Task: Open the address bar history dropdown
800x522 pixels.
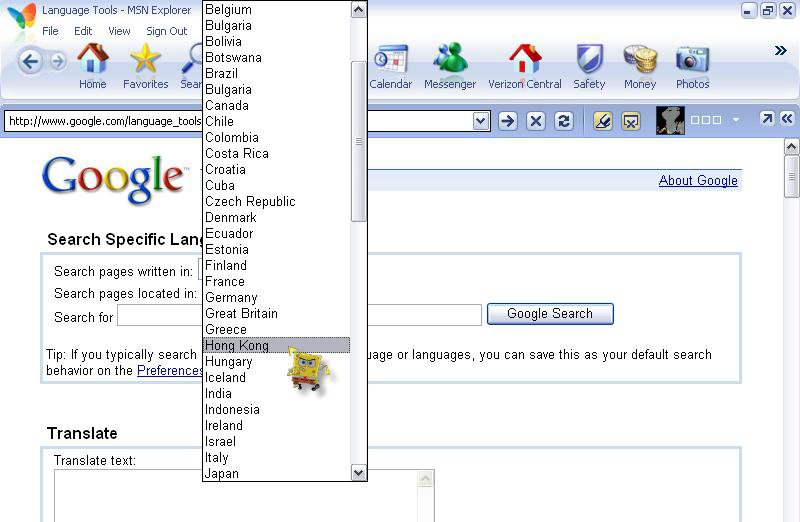Action: coord(481,121)
